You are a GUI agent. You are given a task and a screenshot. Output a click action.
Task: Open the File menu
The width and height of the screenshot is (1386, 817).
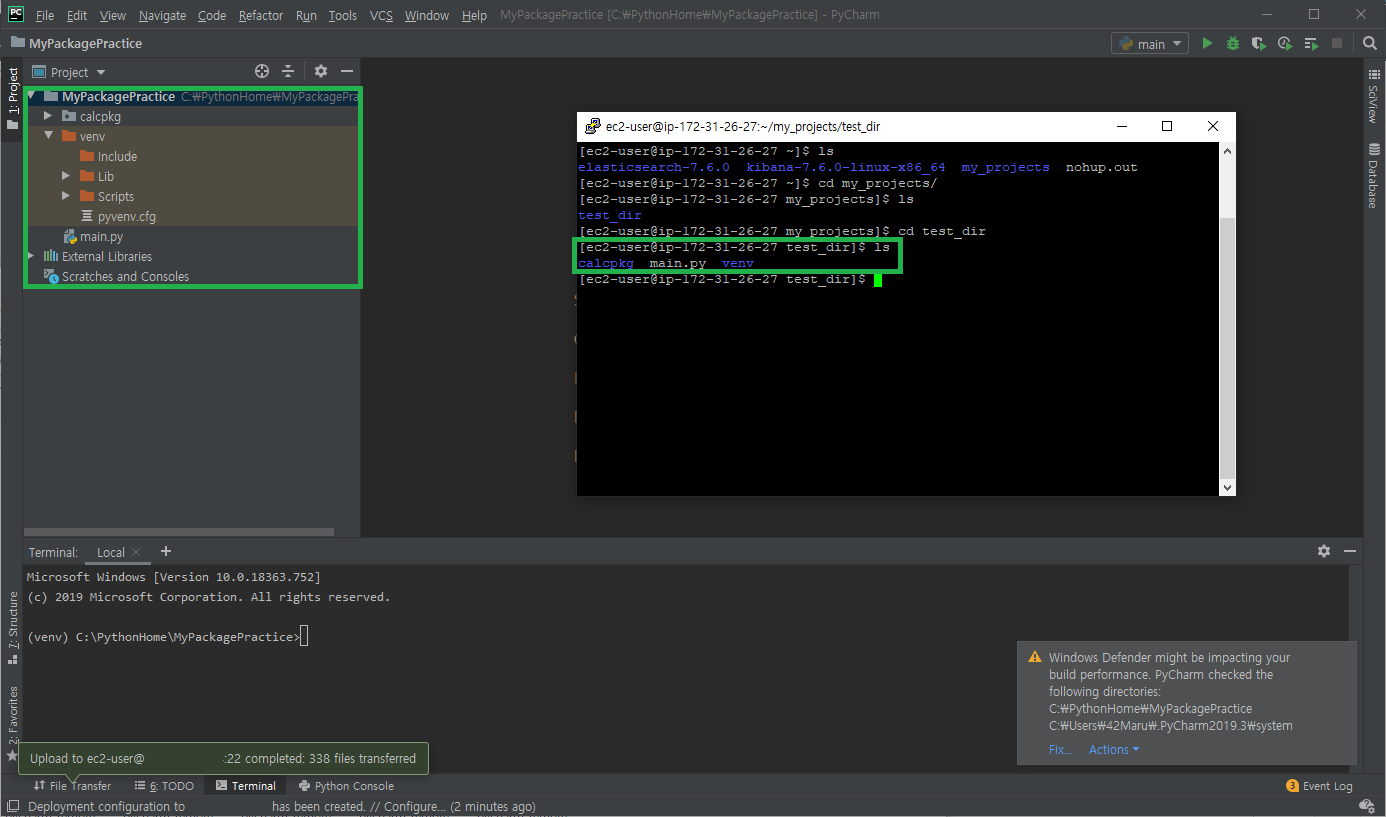click(45, 15)
